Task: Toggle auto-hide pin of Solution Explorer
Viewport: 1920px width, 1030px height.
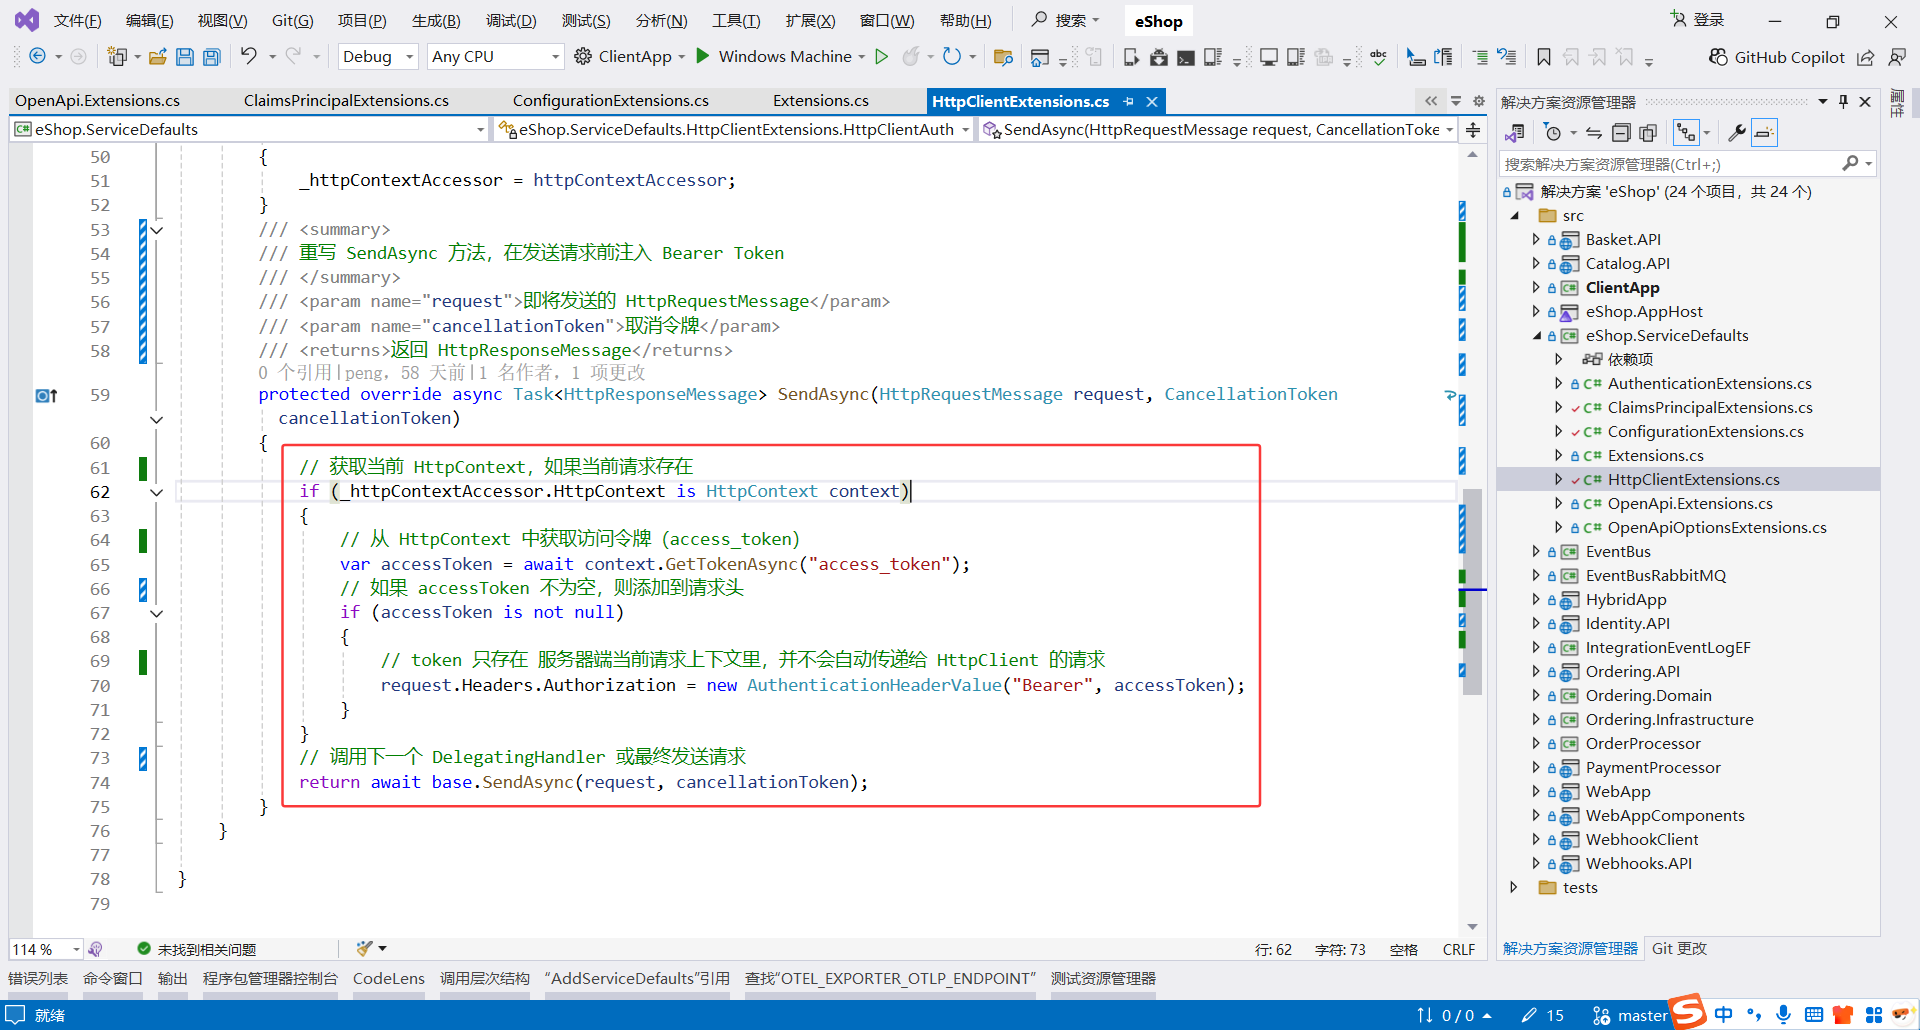Action: [1843, 101]
